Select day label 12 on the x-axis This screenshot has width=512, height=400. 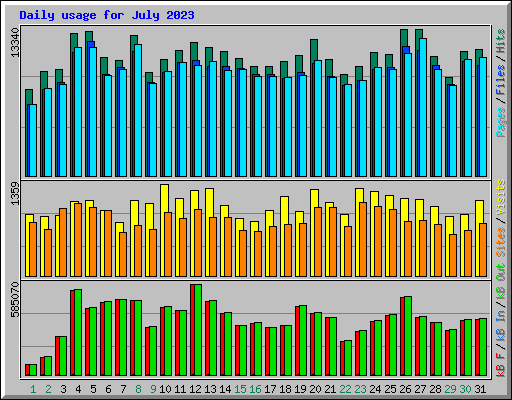pos(195,389)
